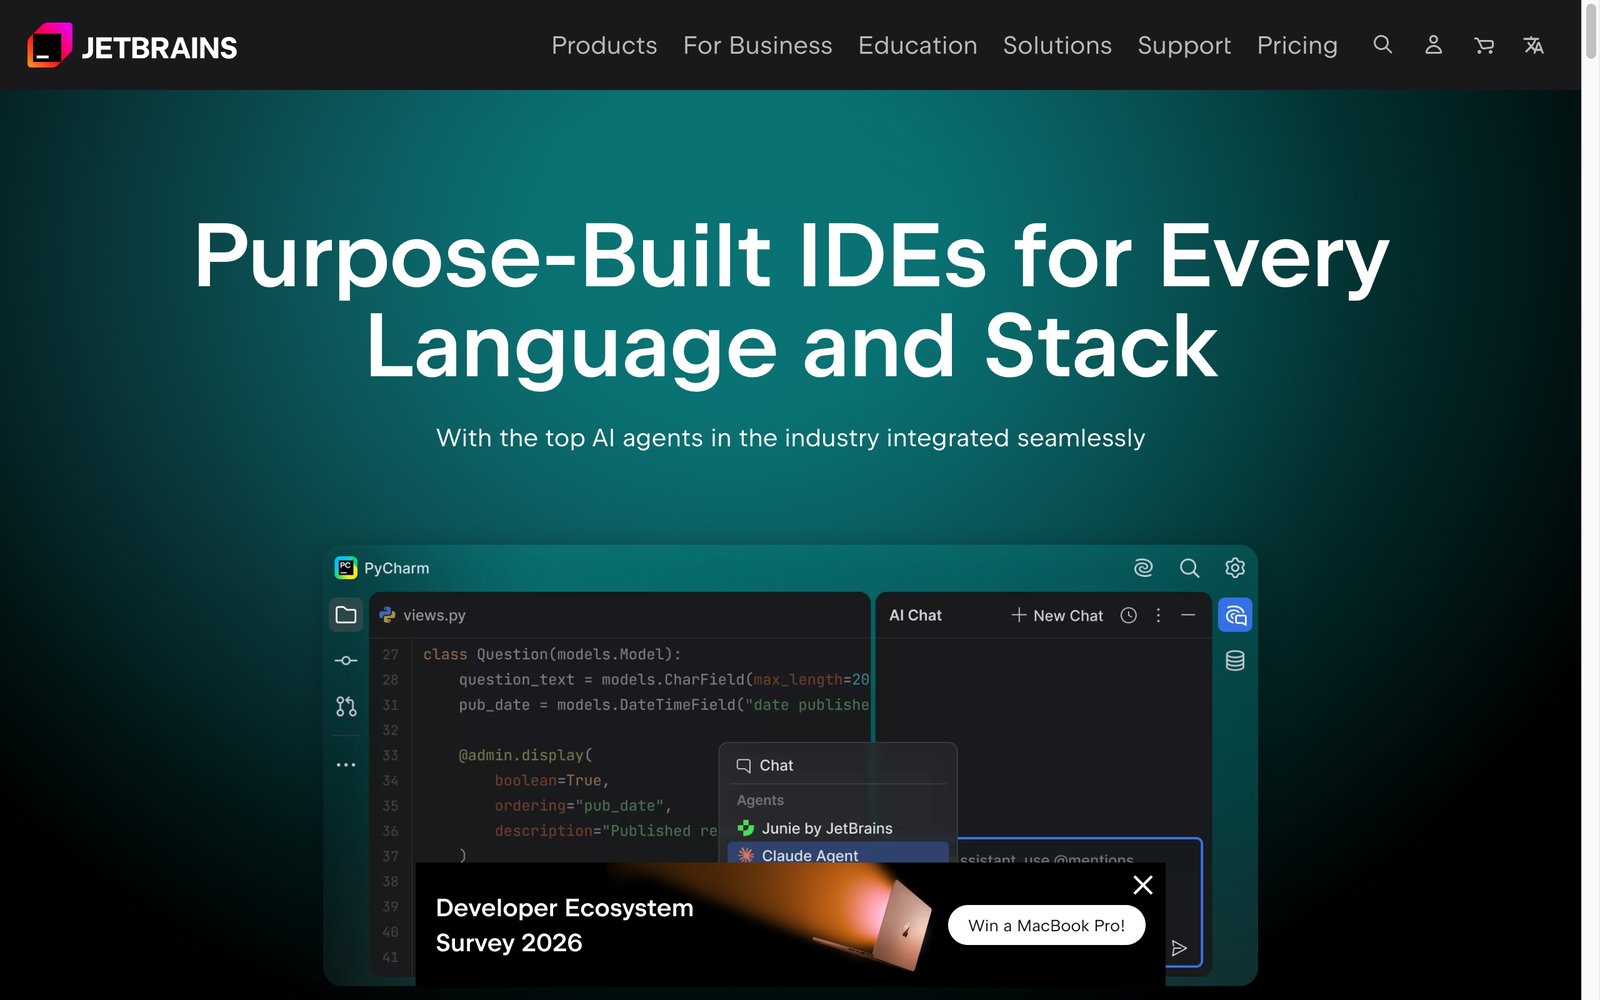1600x1000 pixels.
Task: Open the Products menu
Action: pos(604,46)
